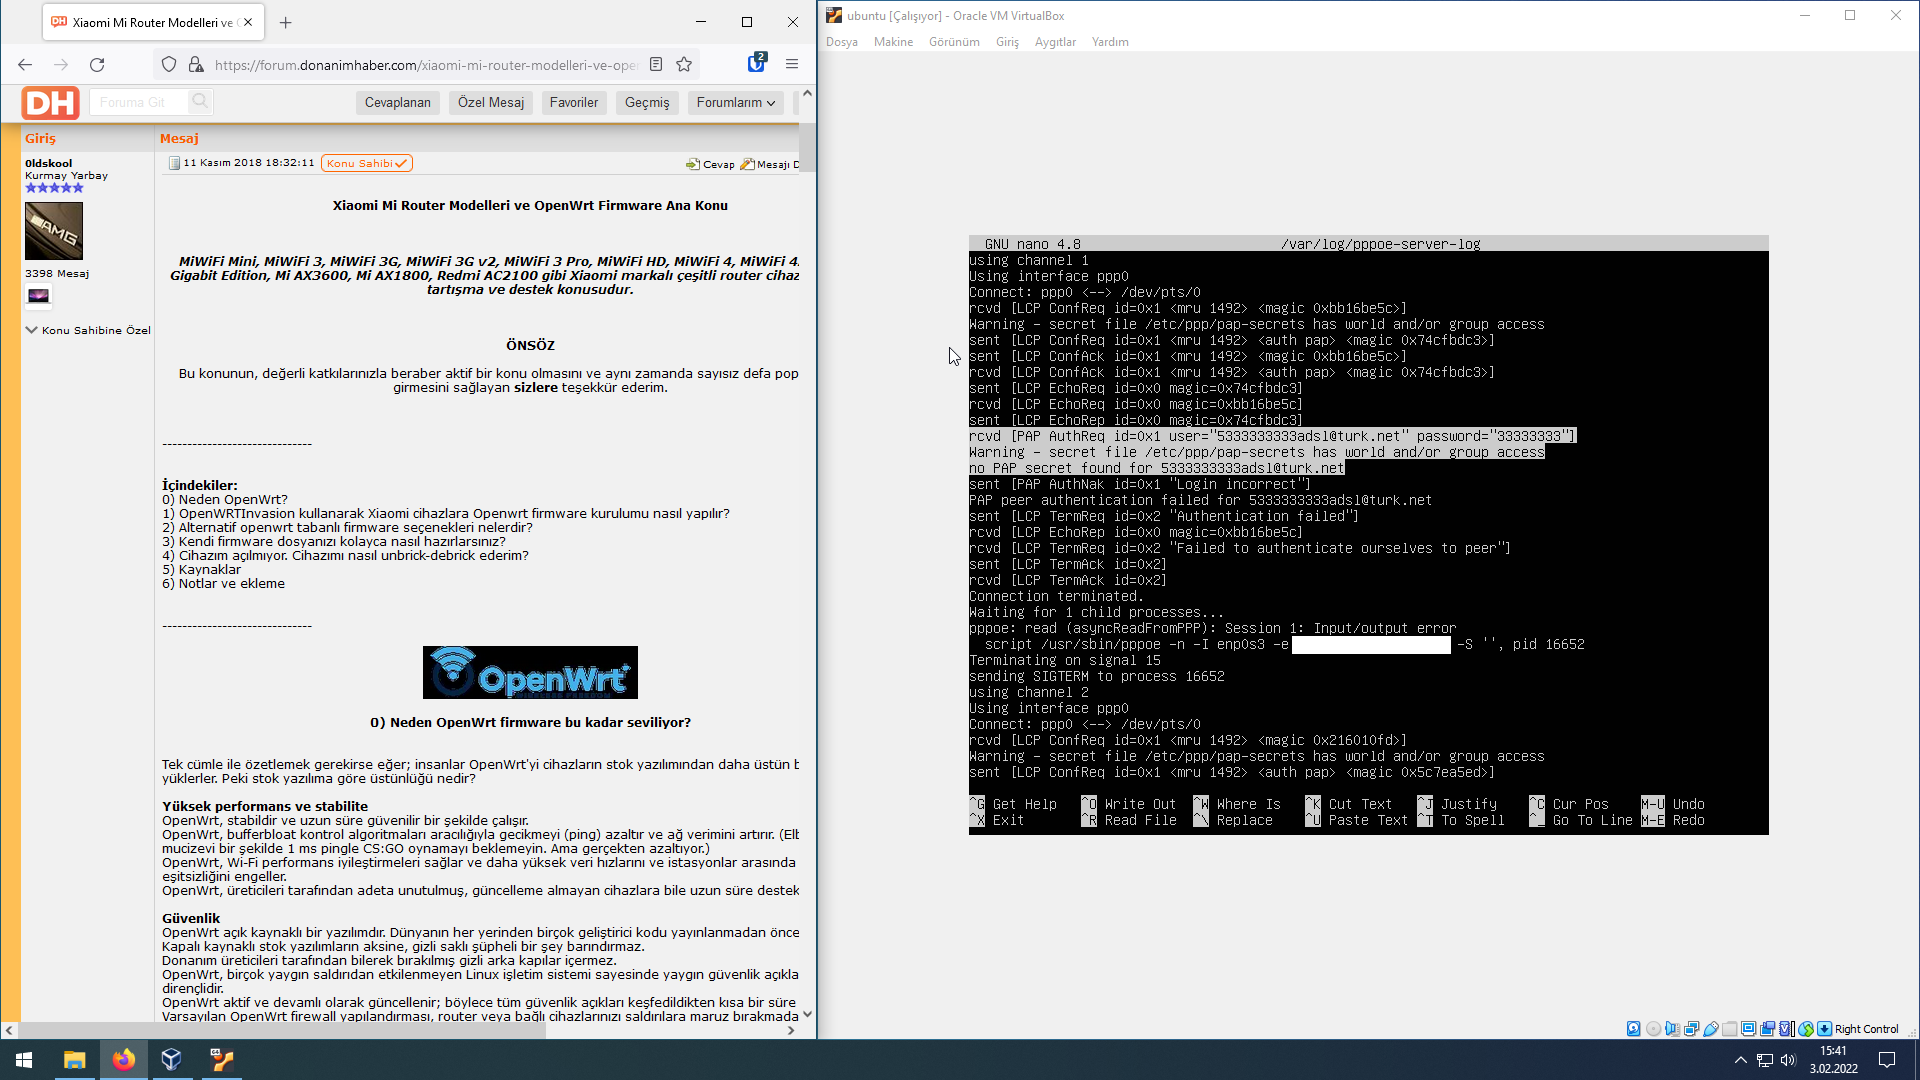Screen dimensions: 1920x1080
Task: Open the Aygıtlar menu in VirtualBox
Action: [x=1055, y=42]
